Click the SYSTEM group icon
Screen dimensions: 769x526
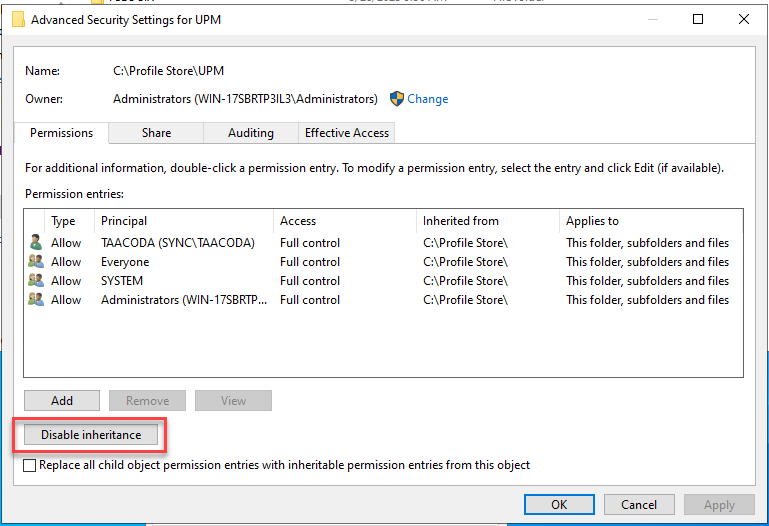(x=36, y=281)
